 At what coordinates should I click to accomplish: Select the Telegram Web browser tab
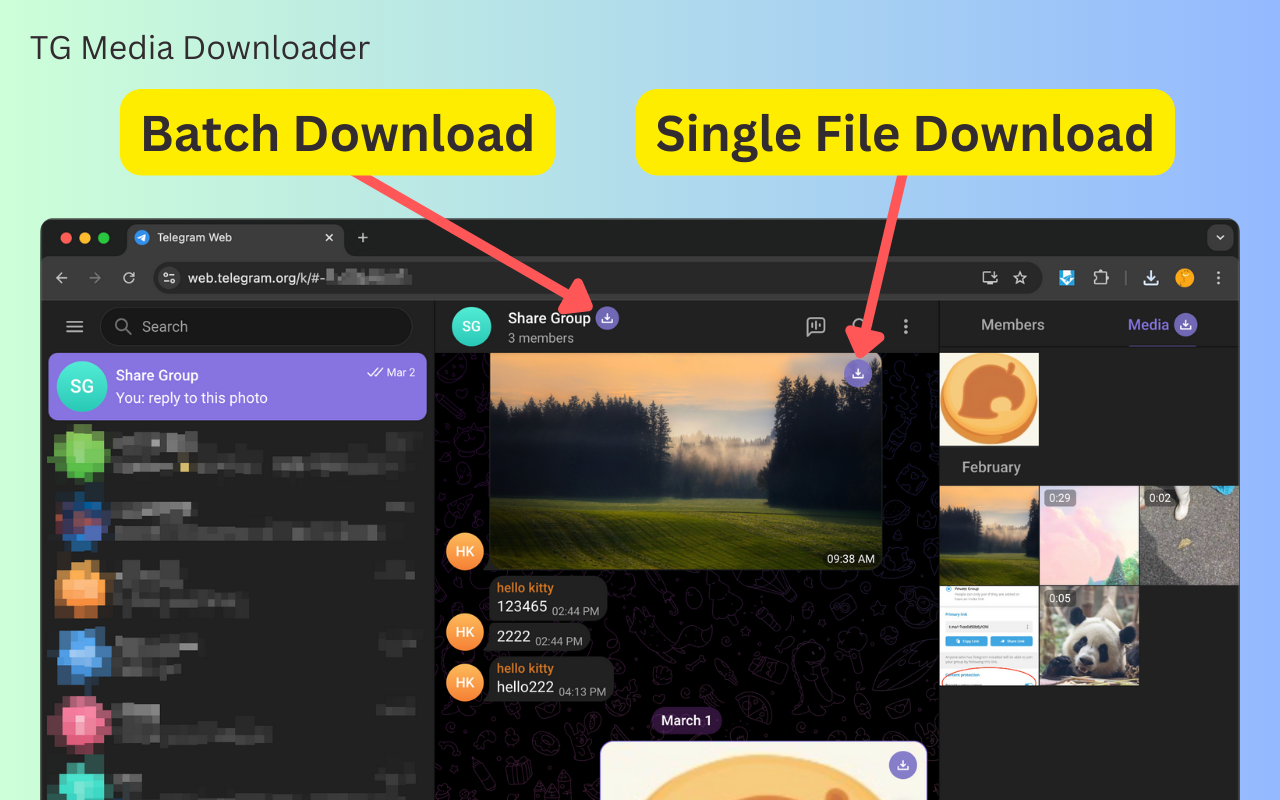tap(235, 238)
